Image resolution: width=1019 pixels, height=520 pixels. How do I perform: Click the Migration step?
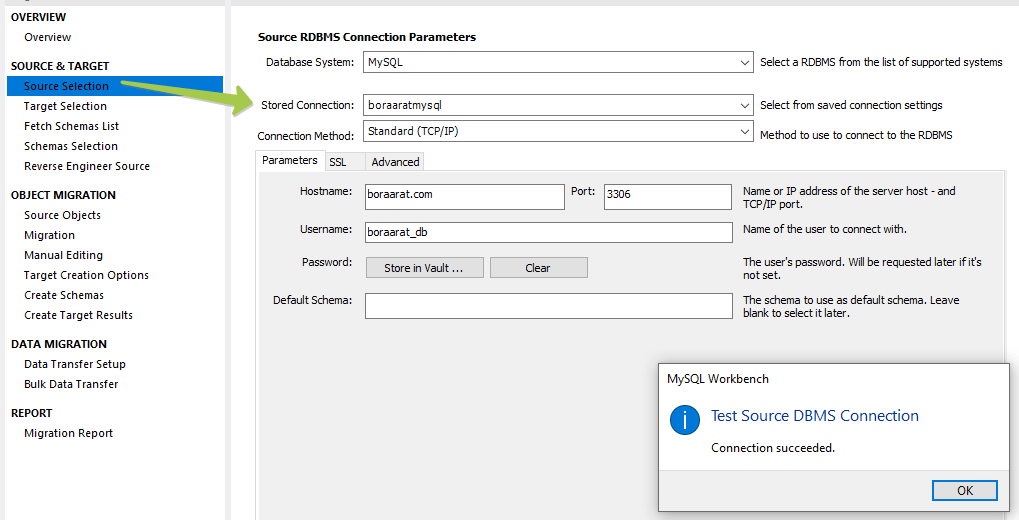click(x=49, y=235)
